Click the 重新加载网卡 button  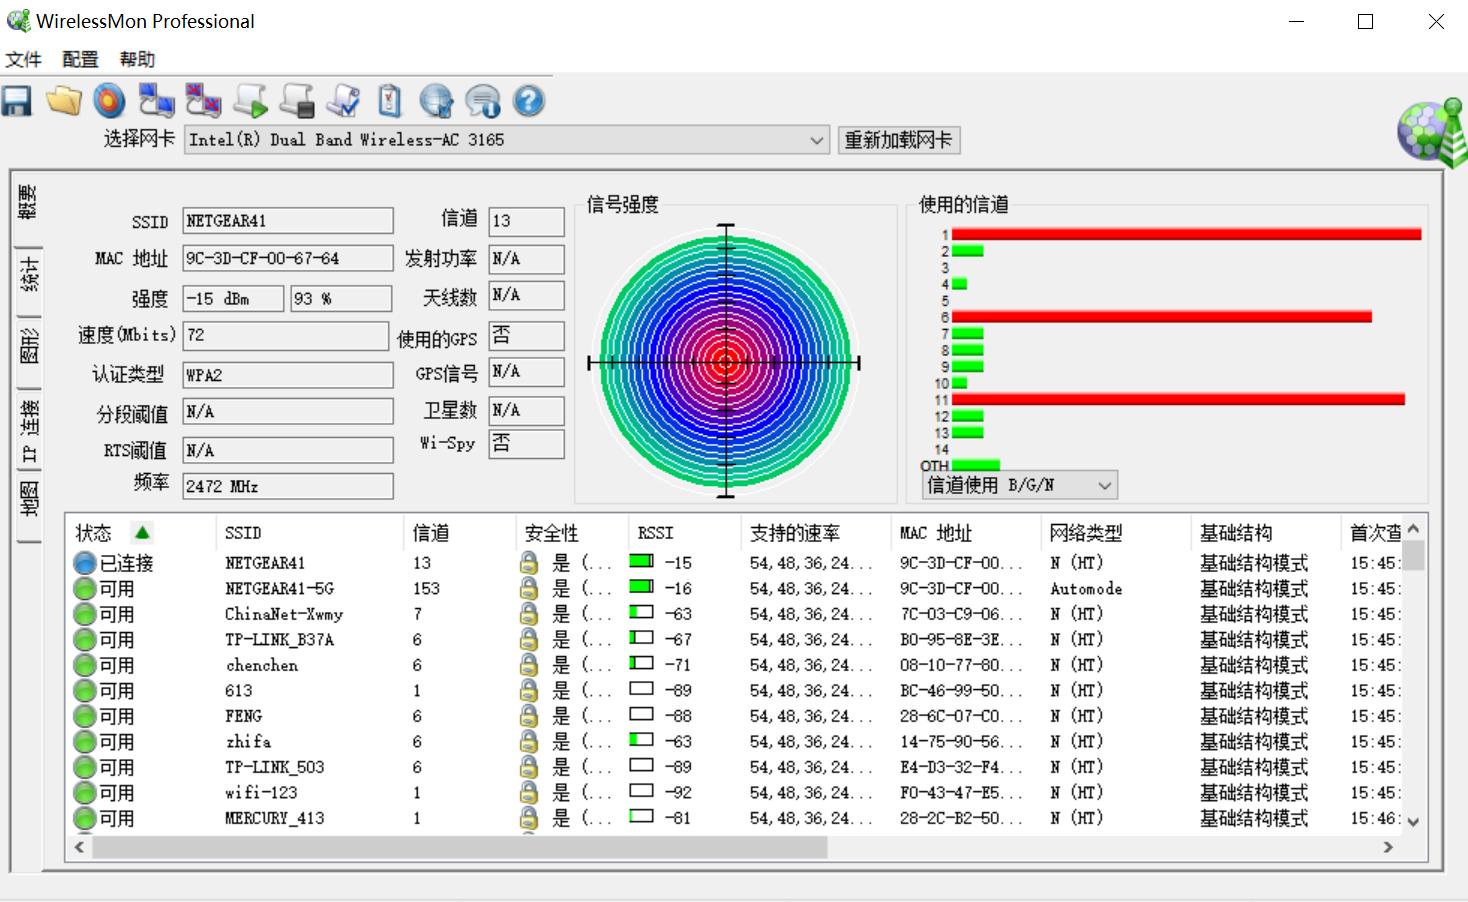coord(898,139)
